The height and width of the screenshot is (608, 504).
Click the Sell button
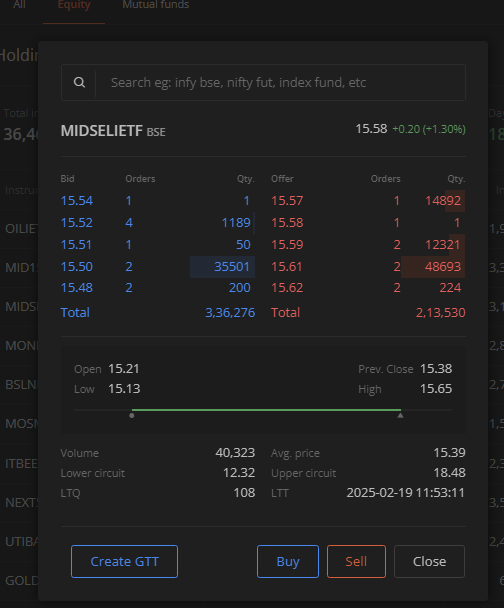(356, 561)
